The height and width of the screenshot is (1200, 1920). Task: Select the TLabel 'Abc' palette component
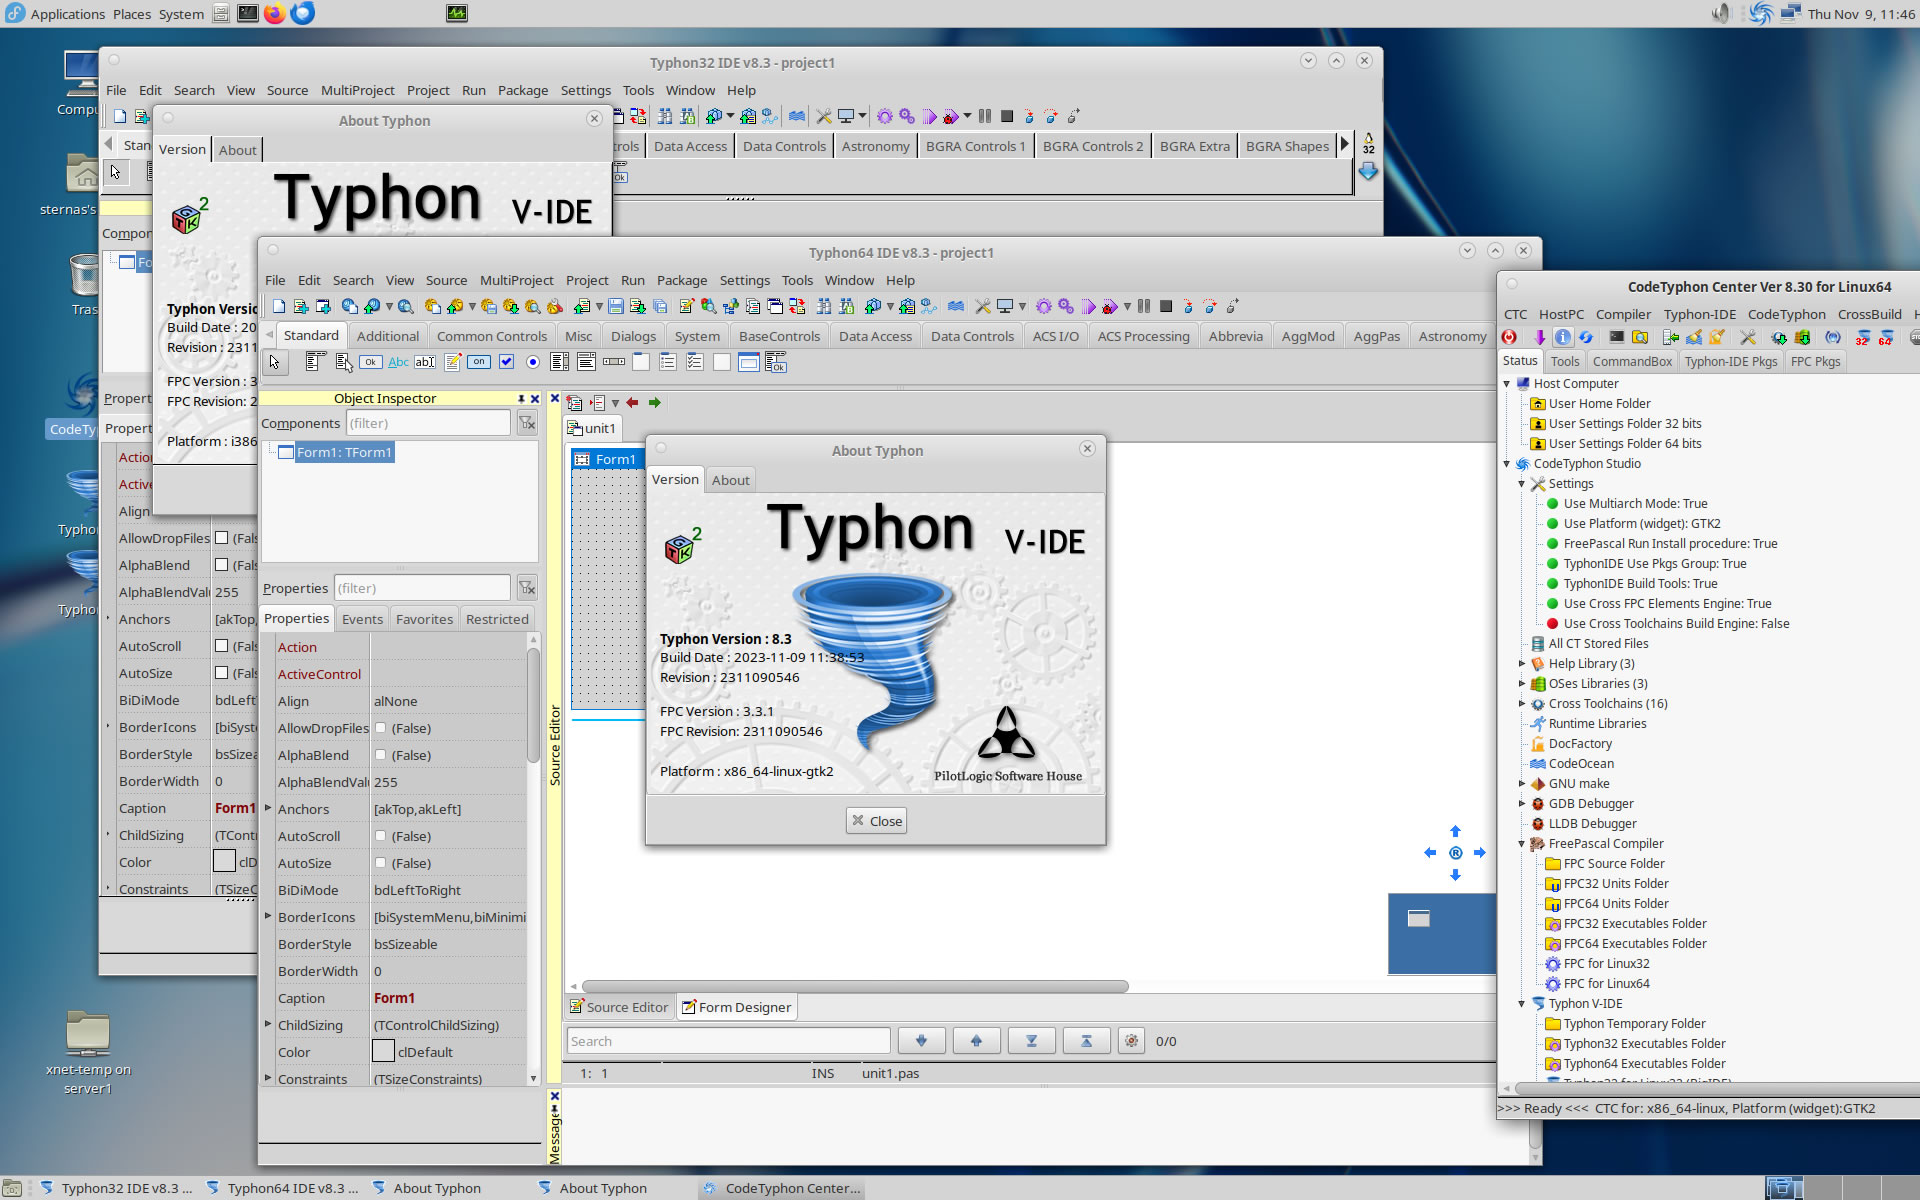[398, 362]
